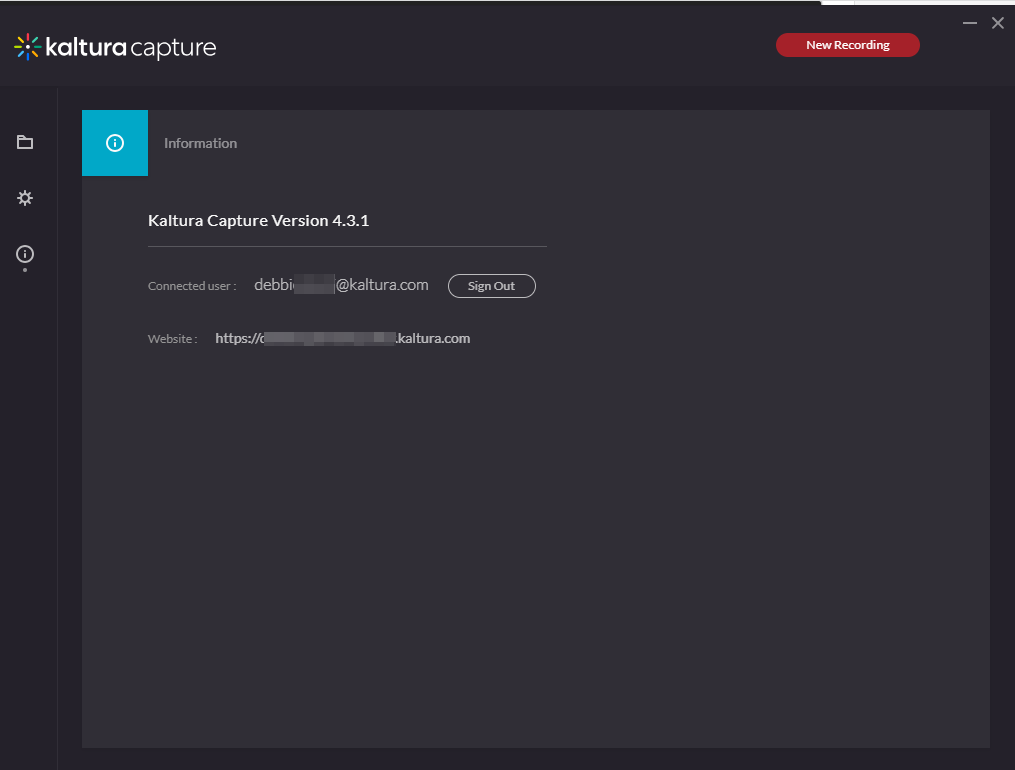
Task: Click the connected user email address
Action: pos(341,285)
